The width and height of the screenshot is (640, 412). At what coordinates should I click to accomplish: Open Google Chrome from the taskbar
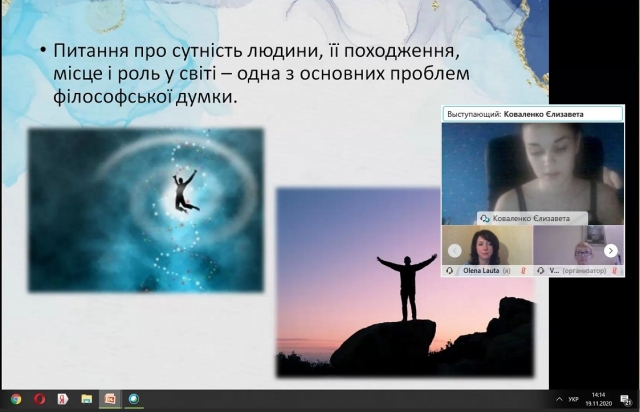(x=15, y=399)
